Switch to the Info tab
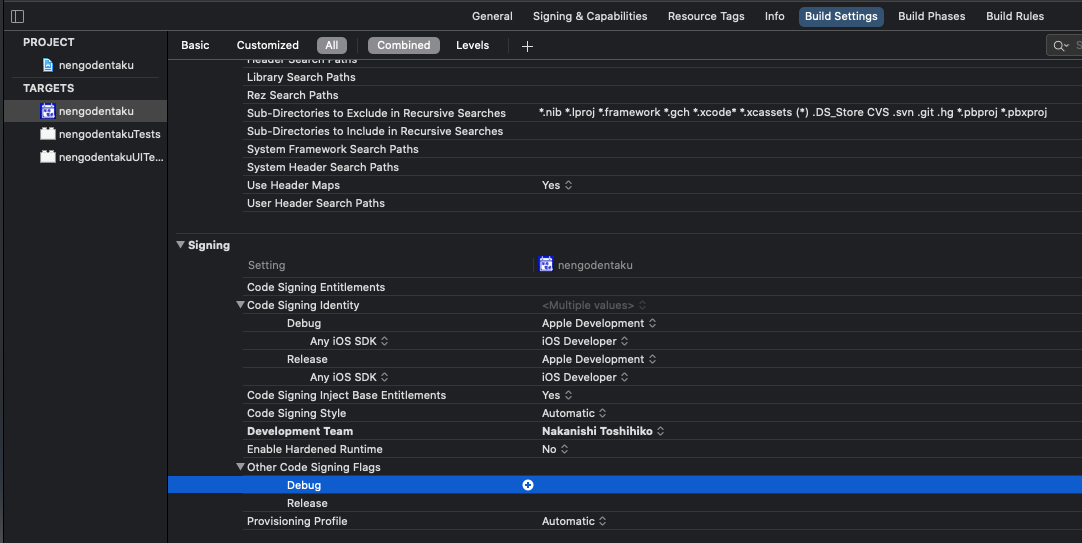The image size is (1082, 543). coord(774,16)
